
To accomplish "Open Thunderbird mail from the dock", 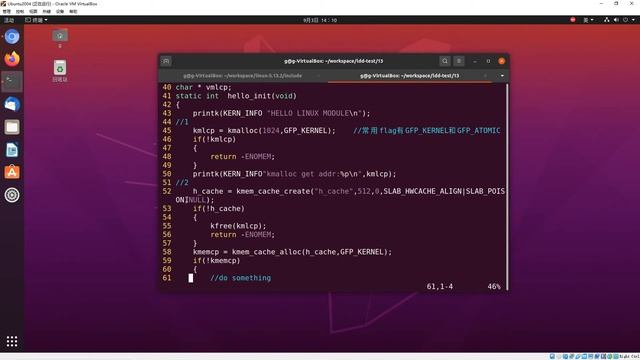I will 12,104.
